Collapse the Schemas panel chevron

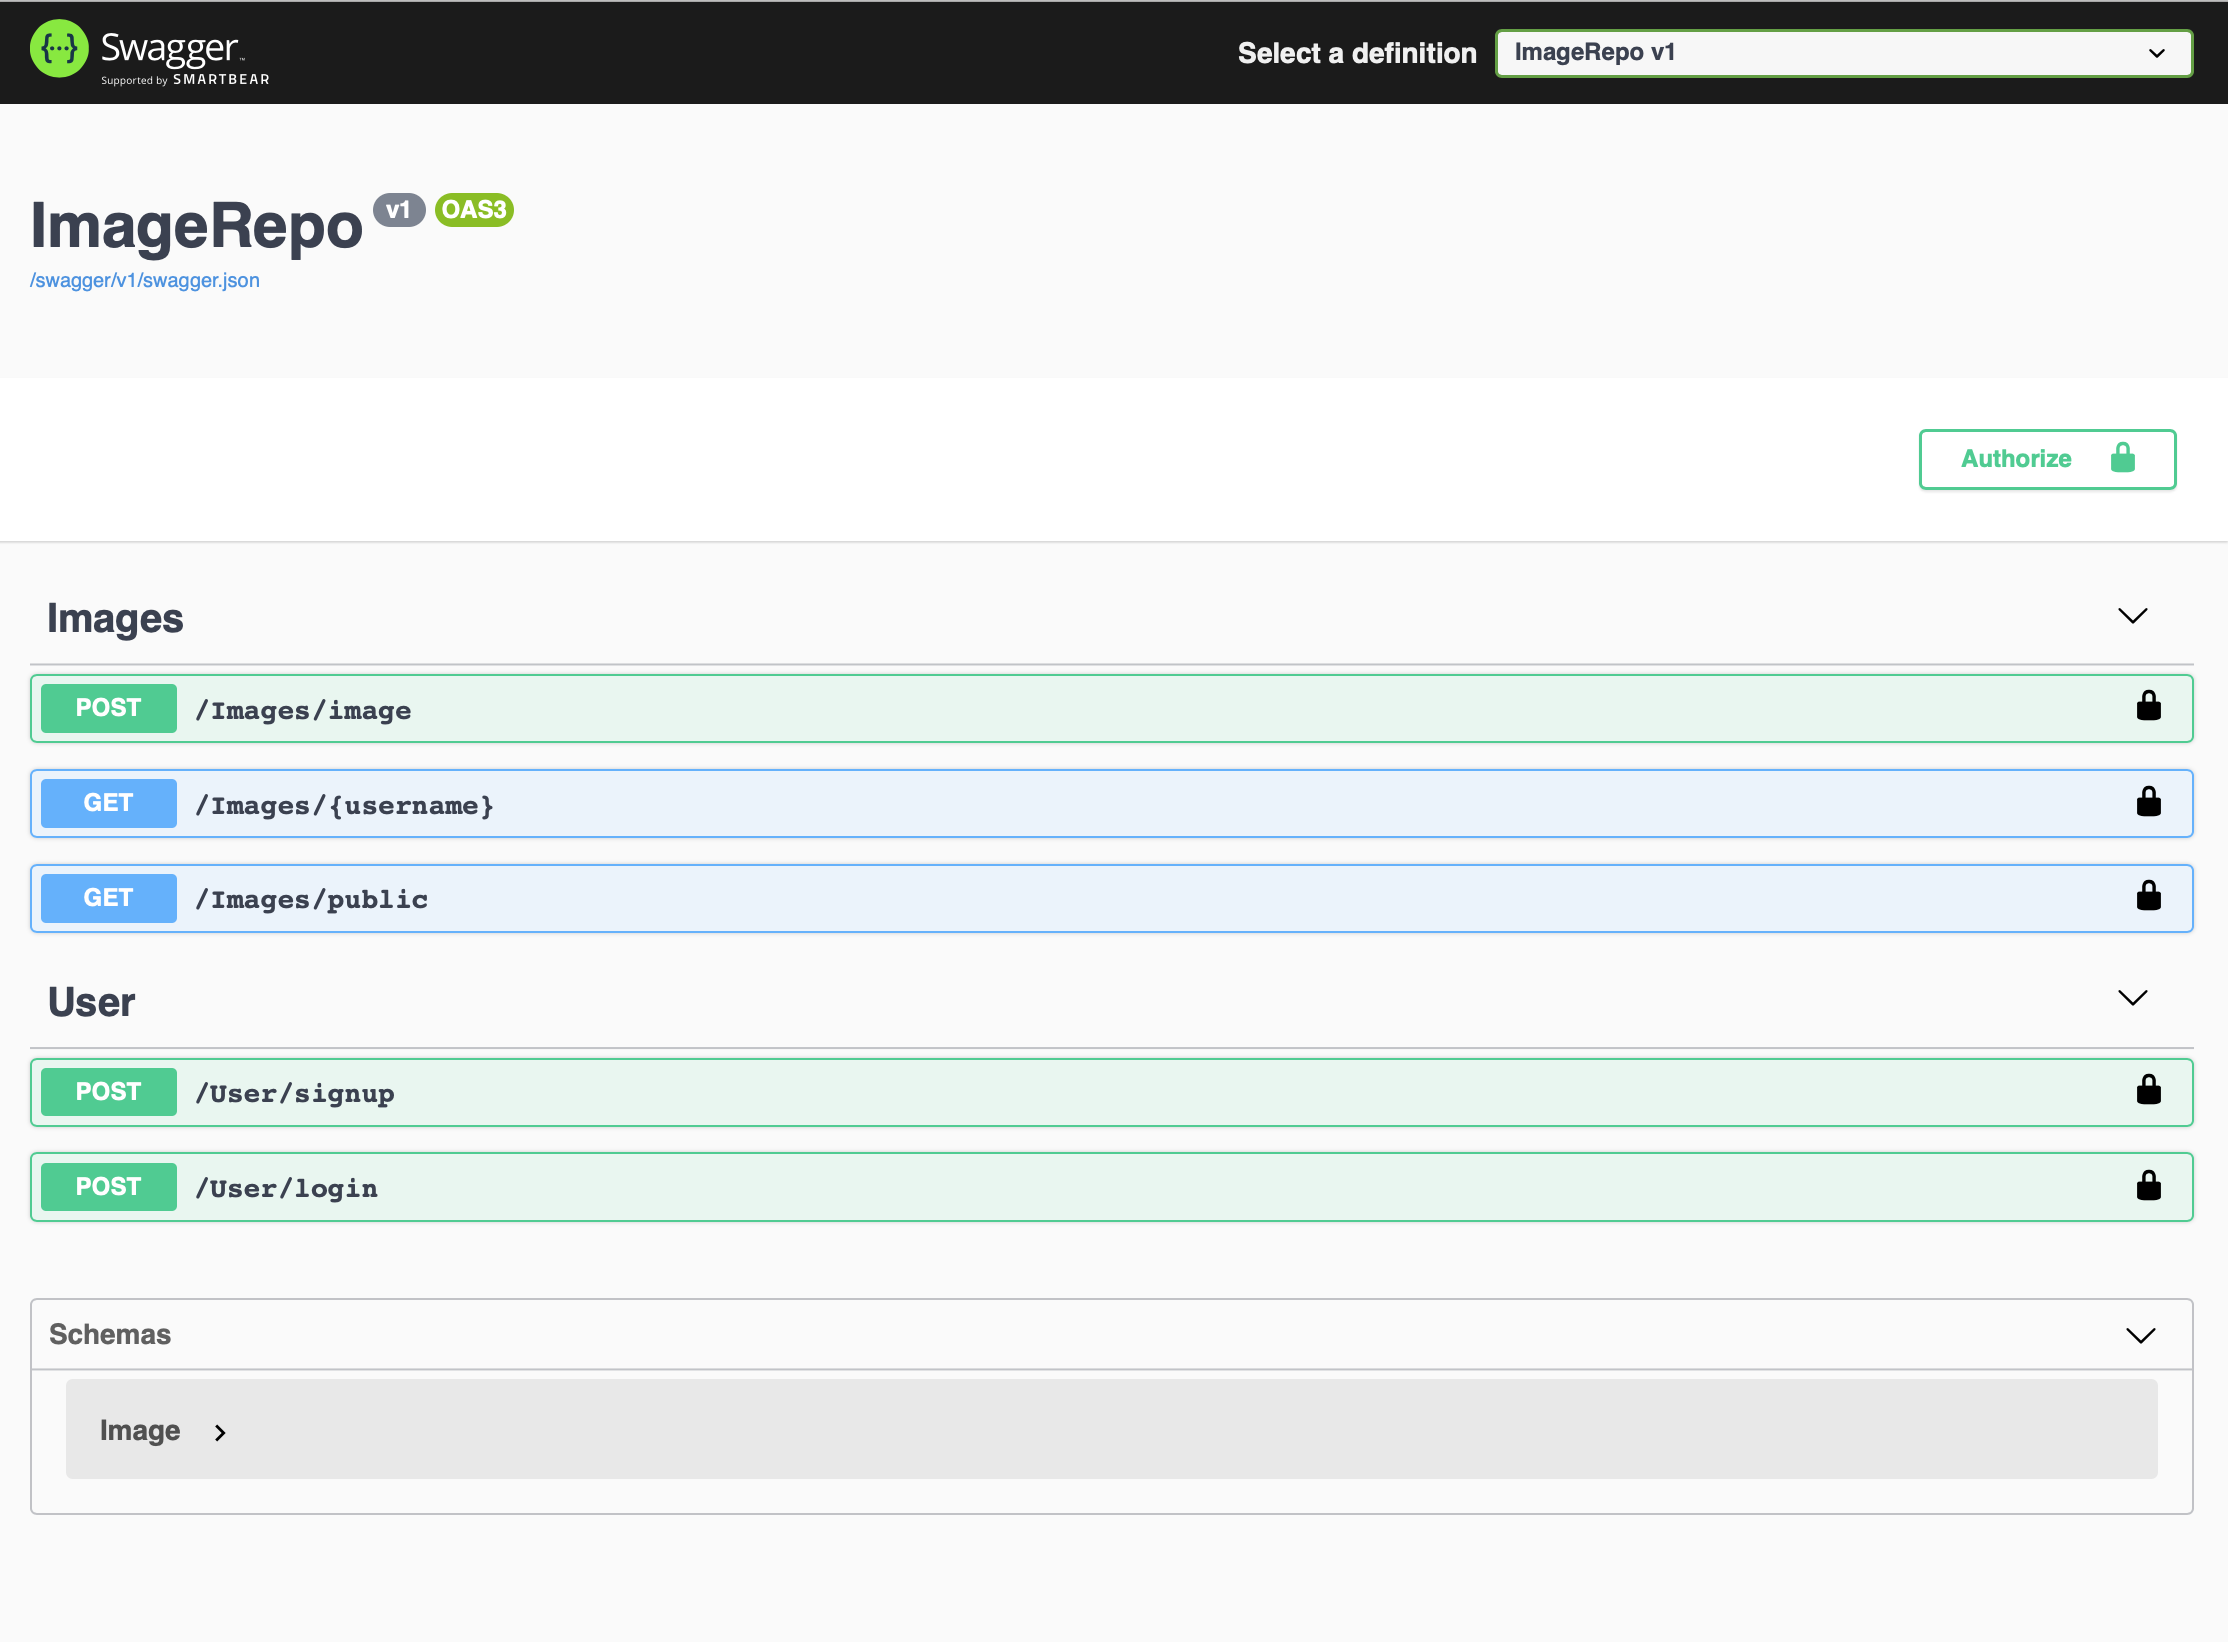point(2140,1335)
